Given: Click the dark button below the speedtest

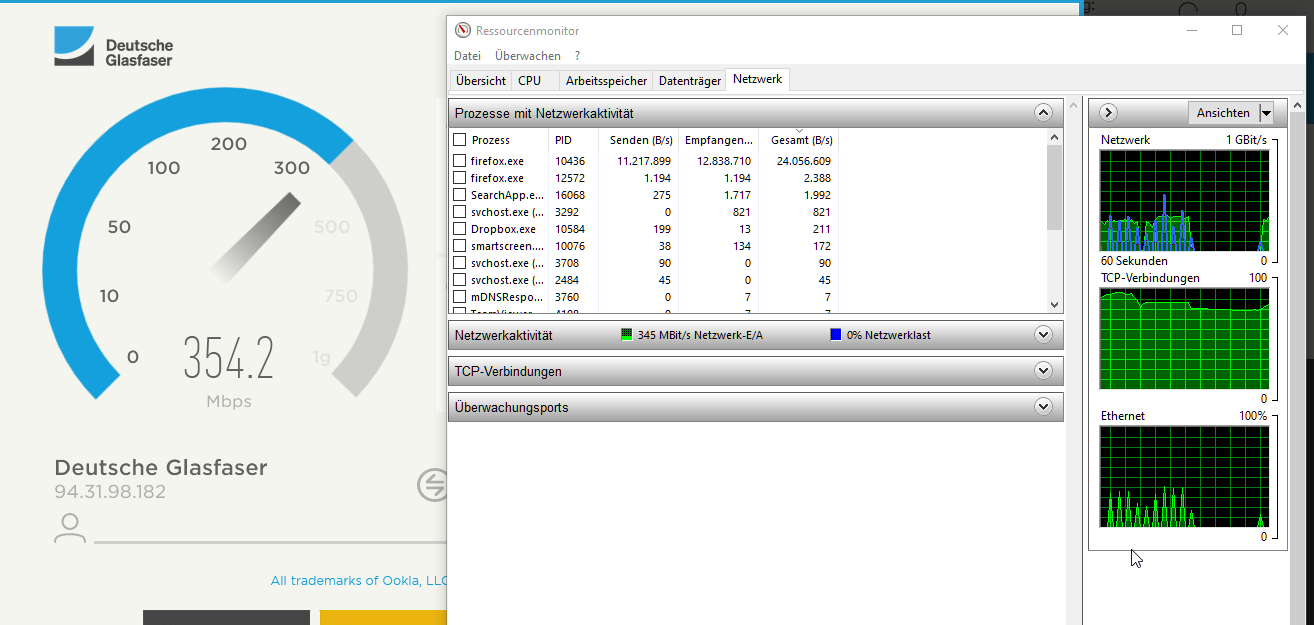Looking at the screenshot, I should point(226,617).
